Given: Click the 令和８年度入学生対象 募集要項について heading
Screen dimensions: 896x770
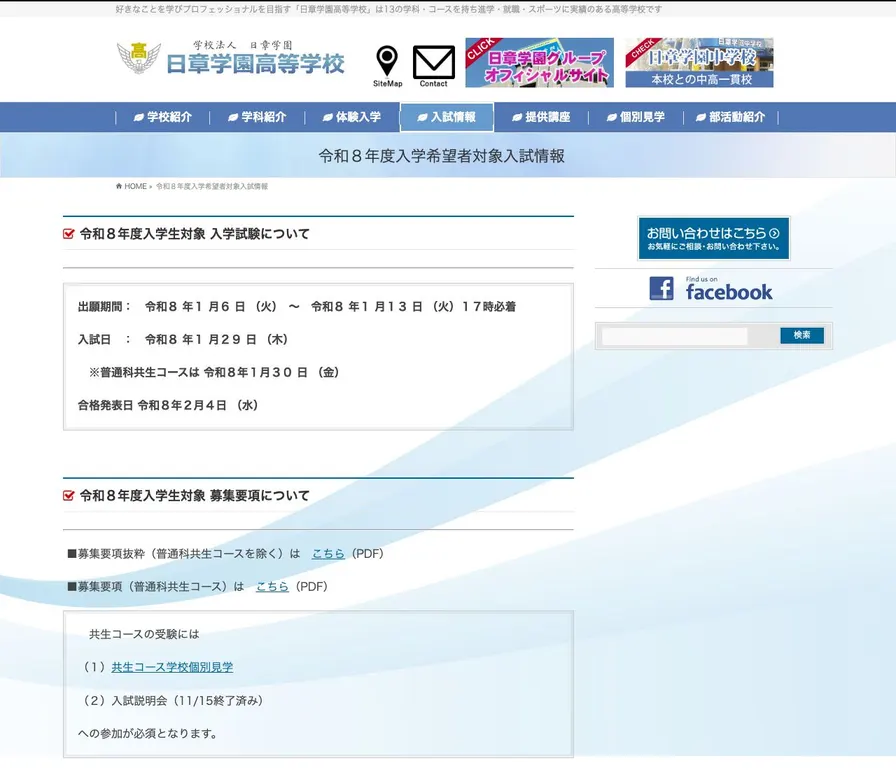Looking at the screenshot, I should point(195,495).
